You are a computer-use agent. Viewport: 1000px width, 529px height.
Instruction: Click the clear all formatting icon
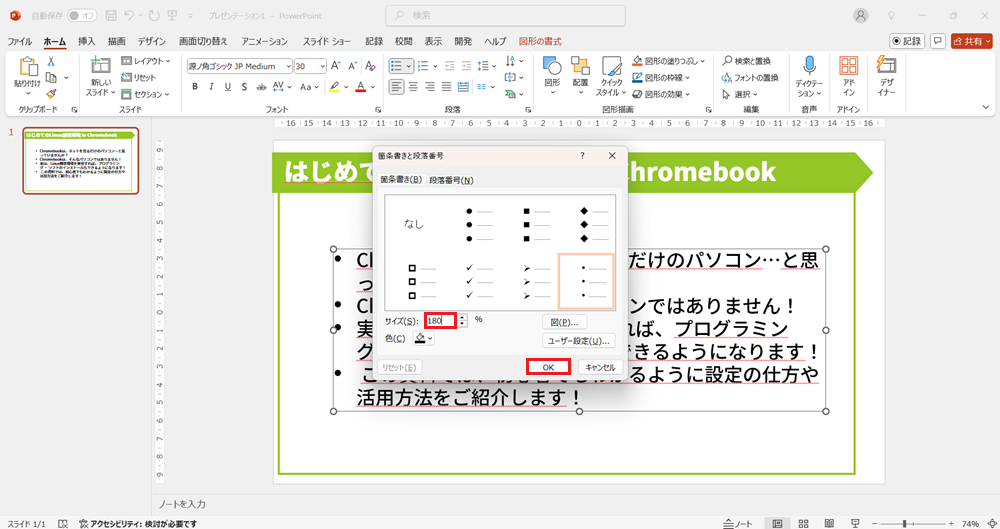pos(370,66)
